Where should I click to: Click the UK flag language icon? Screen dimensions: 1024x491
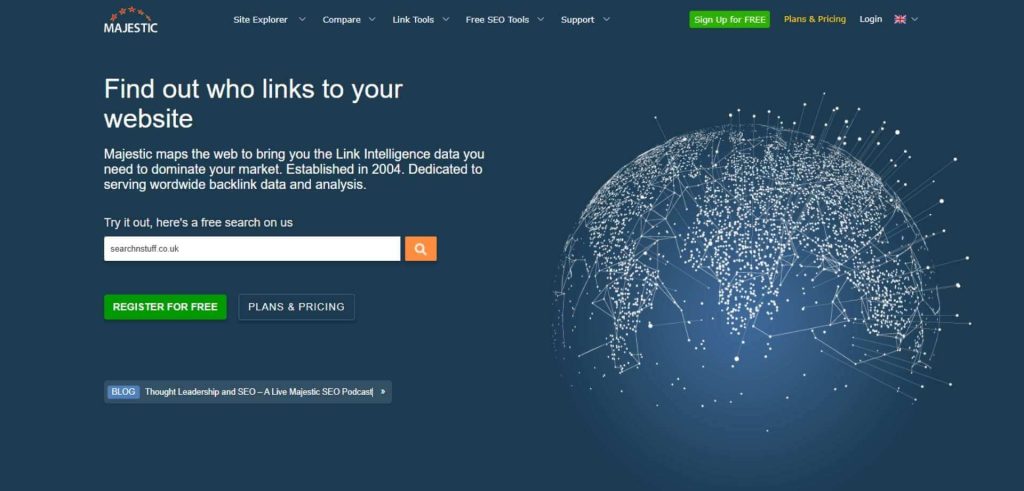pos(900,19)
